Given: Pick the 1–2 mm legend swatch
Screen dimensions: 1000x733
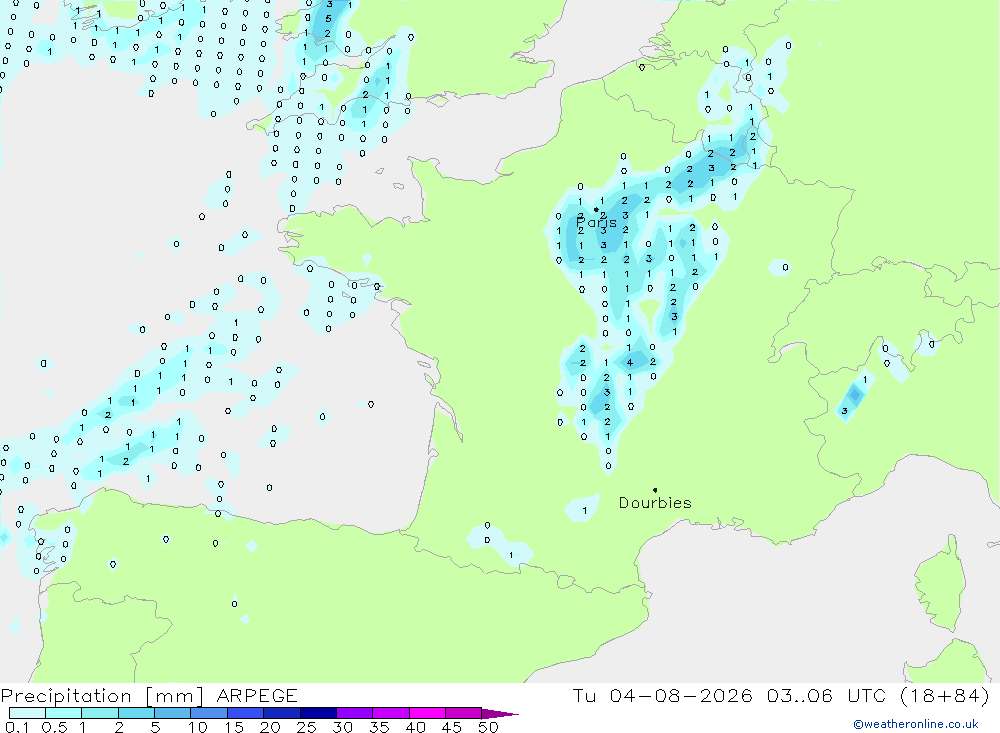Looking at the screenshot, I should click(100, 713).
